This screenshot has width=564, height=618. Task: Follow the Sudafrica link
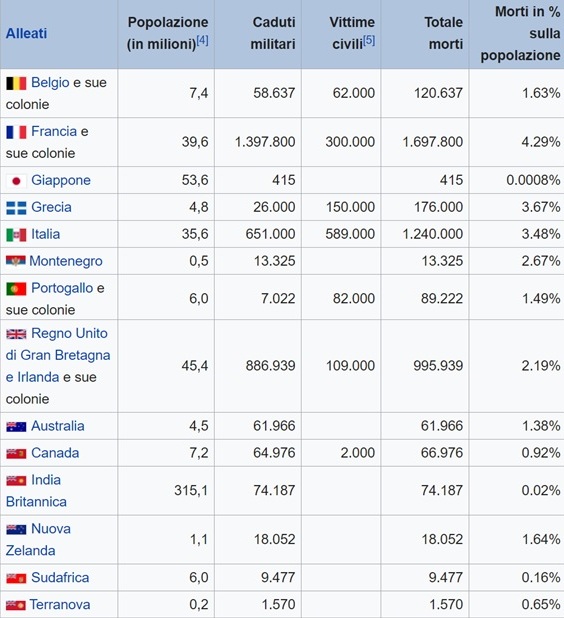[60, 577]
